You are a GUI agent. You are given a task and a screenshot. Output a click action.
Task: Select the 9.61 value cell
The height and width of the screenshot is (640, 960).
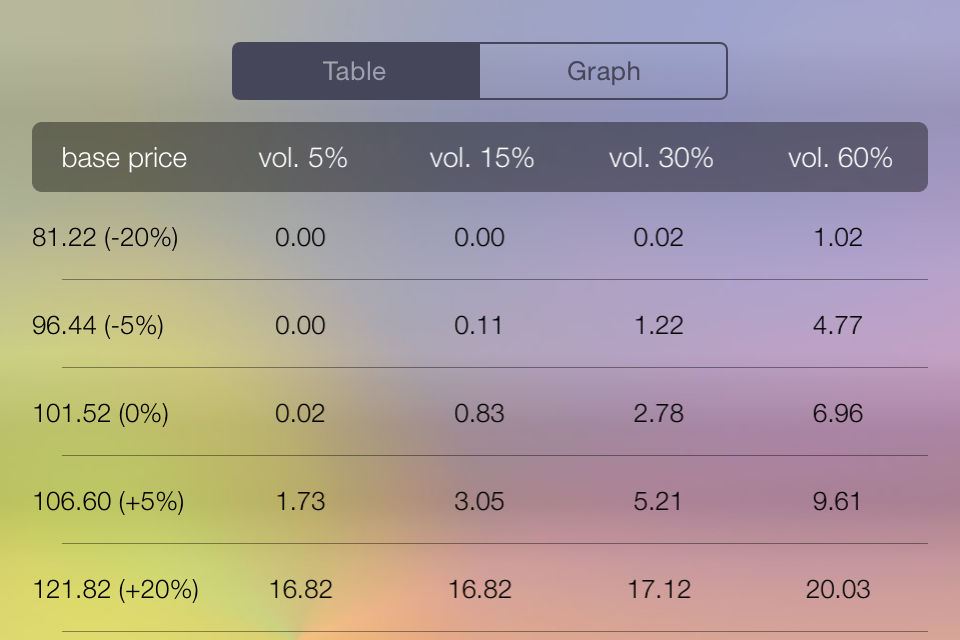[837, 502]
